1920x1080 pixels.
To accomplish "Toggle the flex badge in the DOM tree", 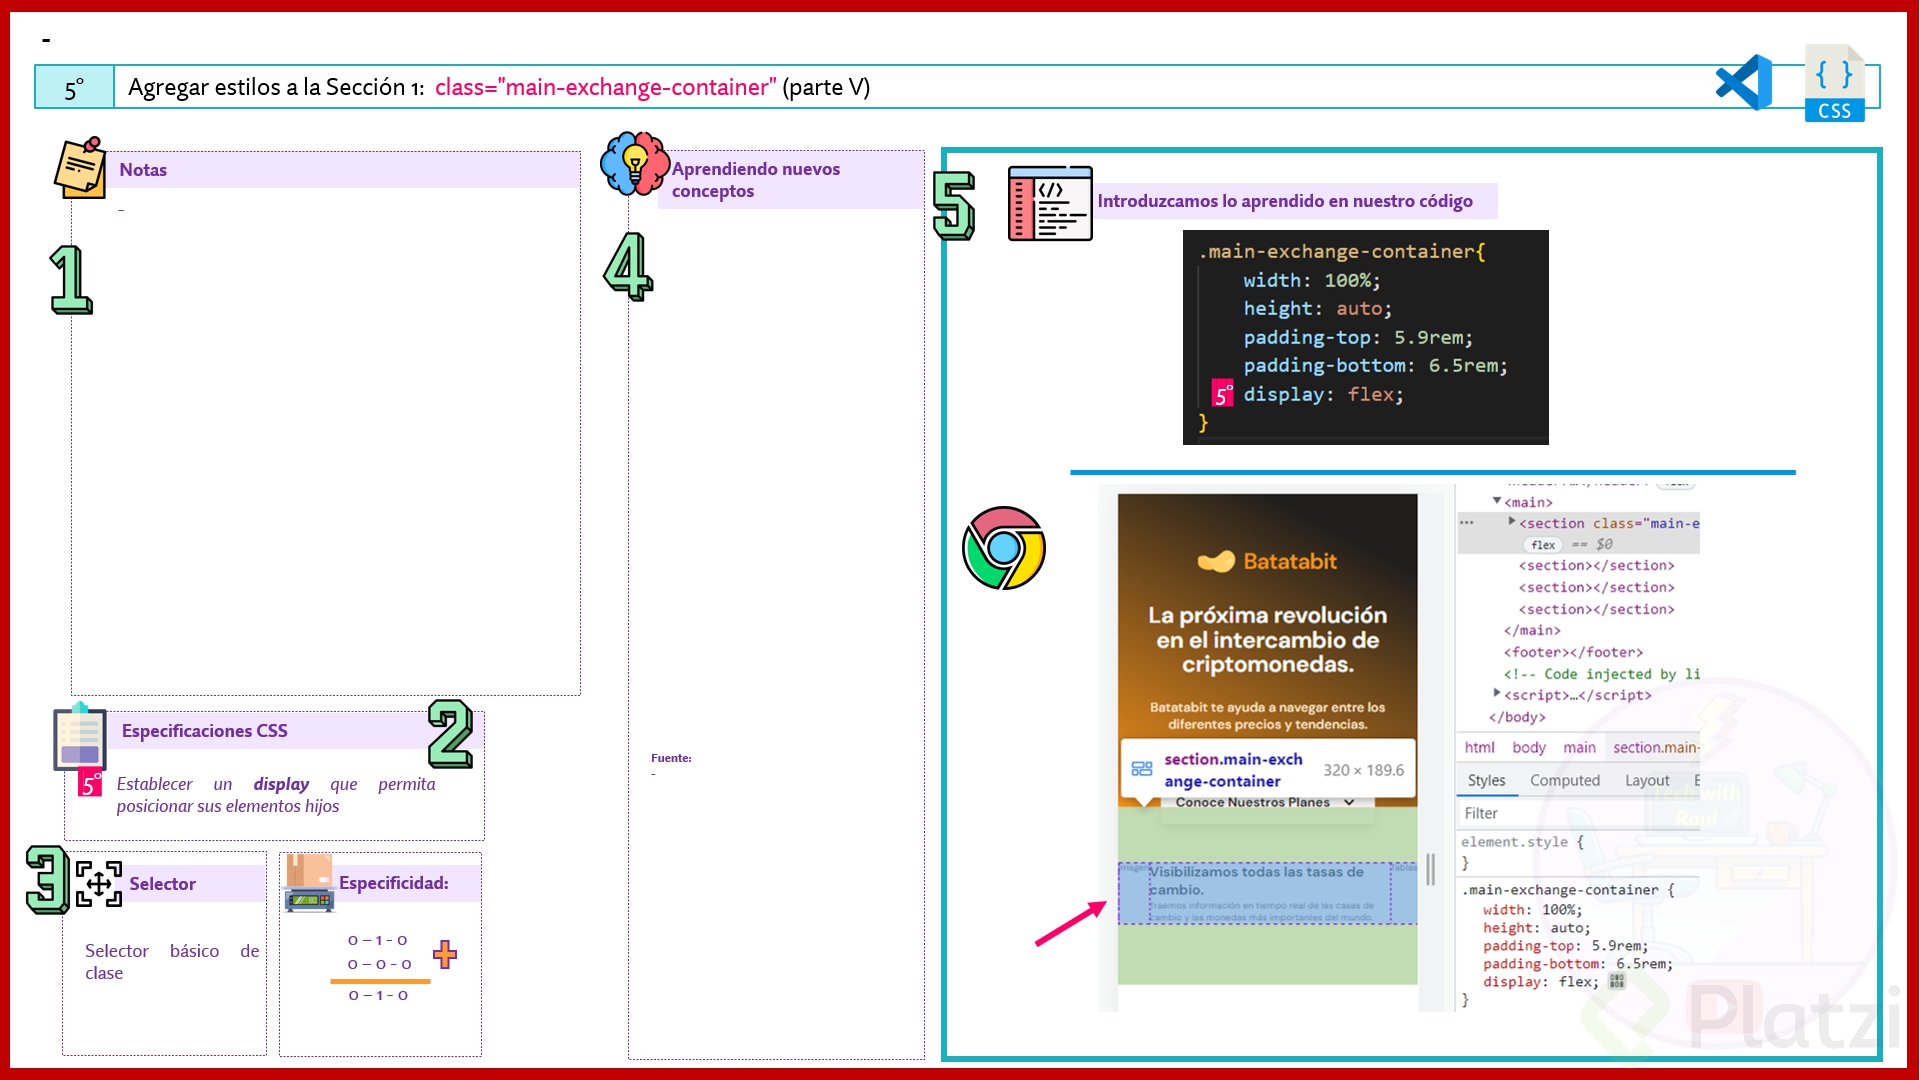I will click(1543, 544).
